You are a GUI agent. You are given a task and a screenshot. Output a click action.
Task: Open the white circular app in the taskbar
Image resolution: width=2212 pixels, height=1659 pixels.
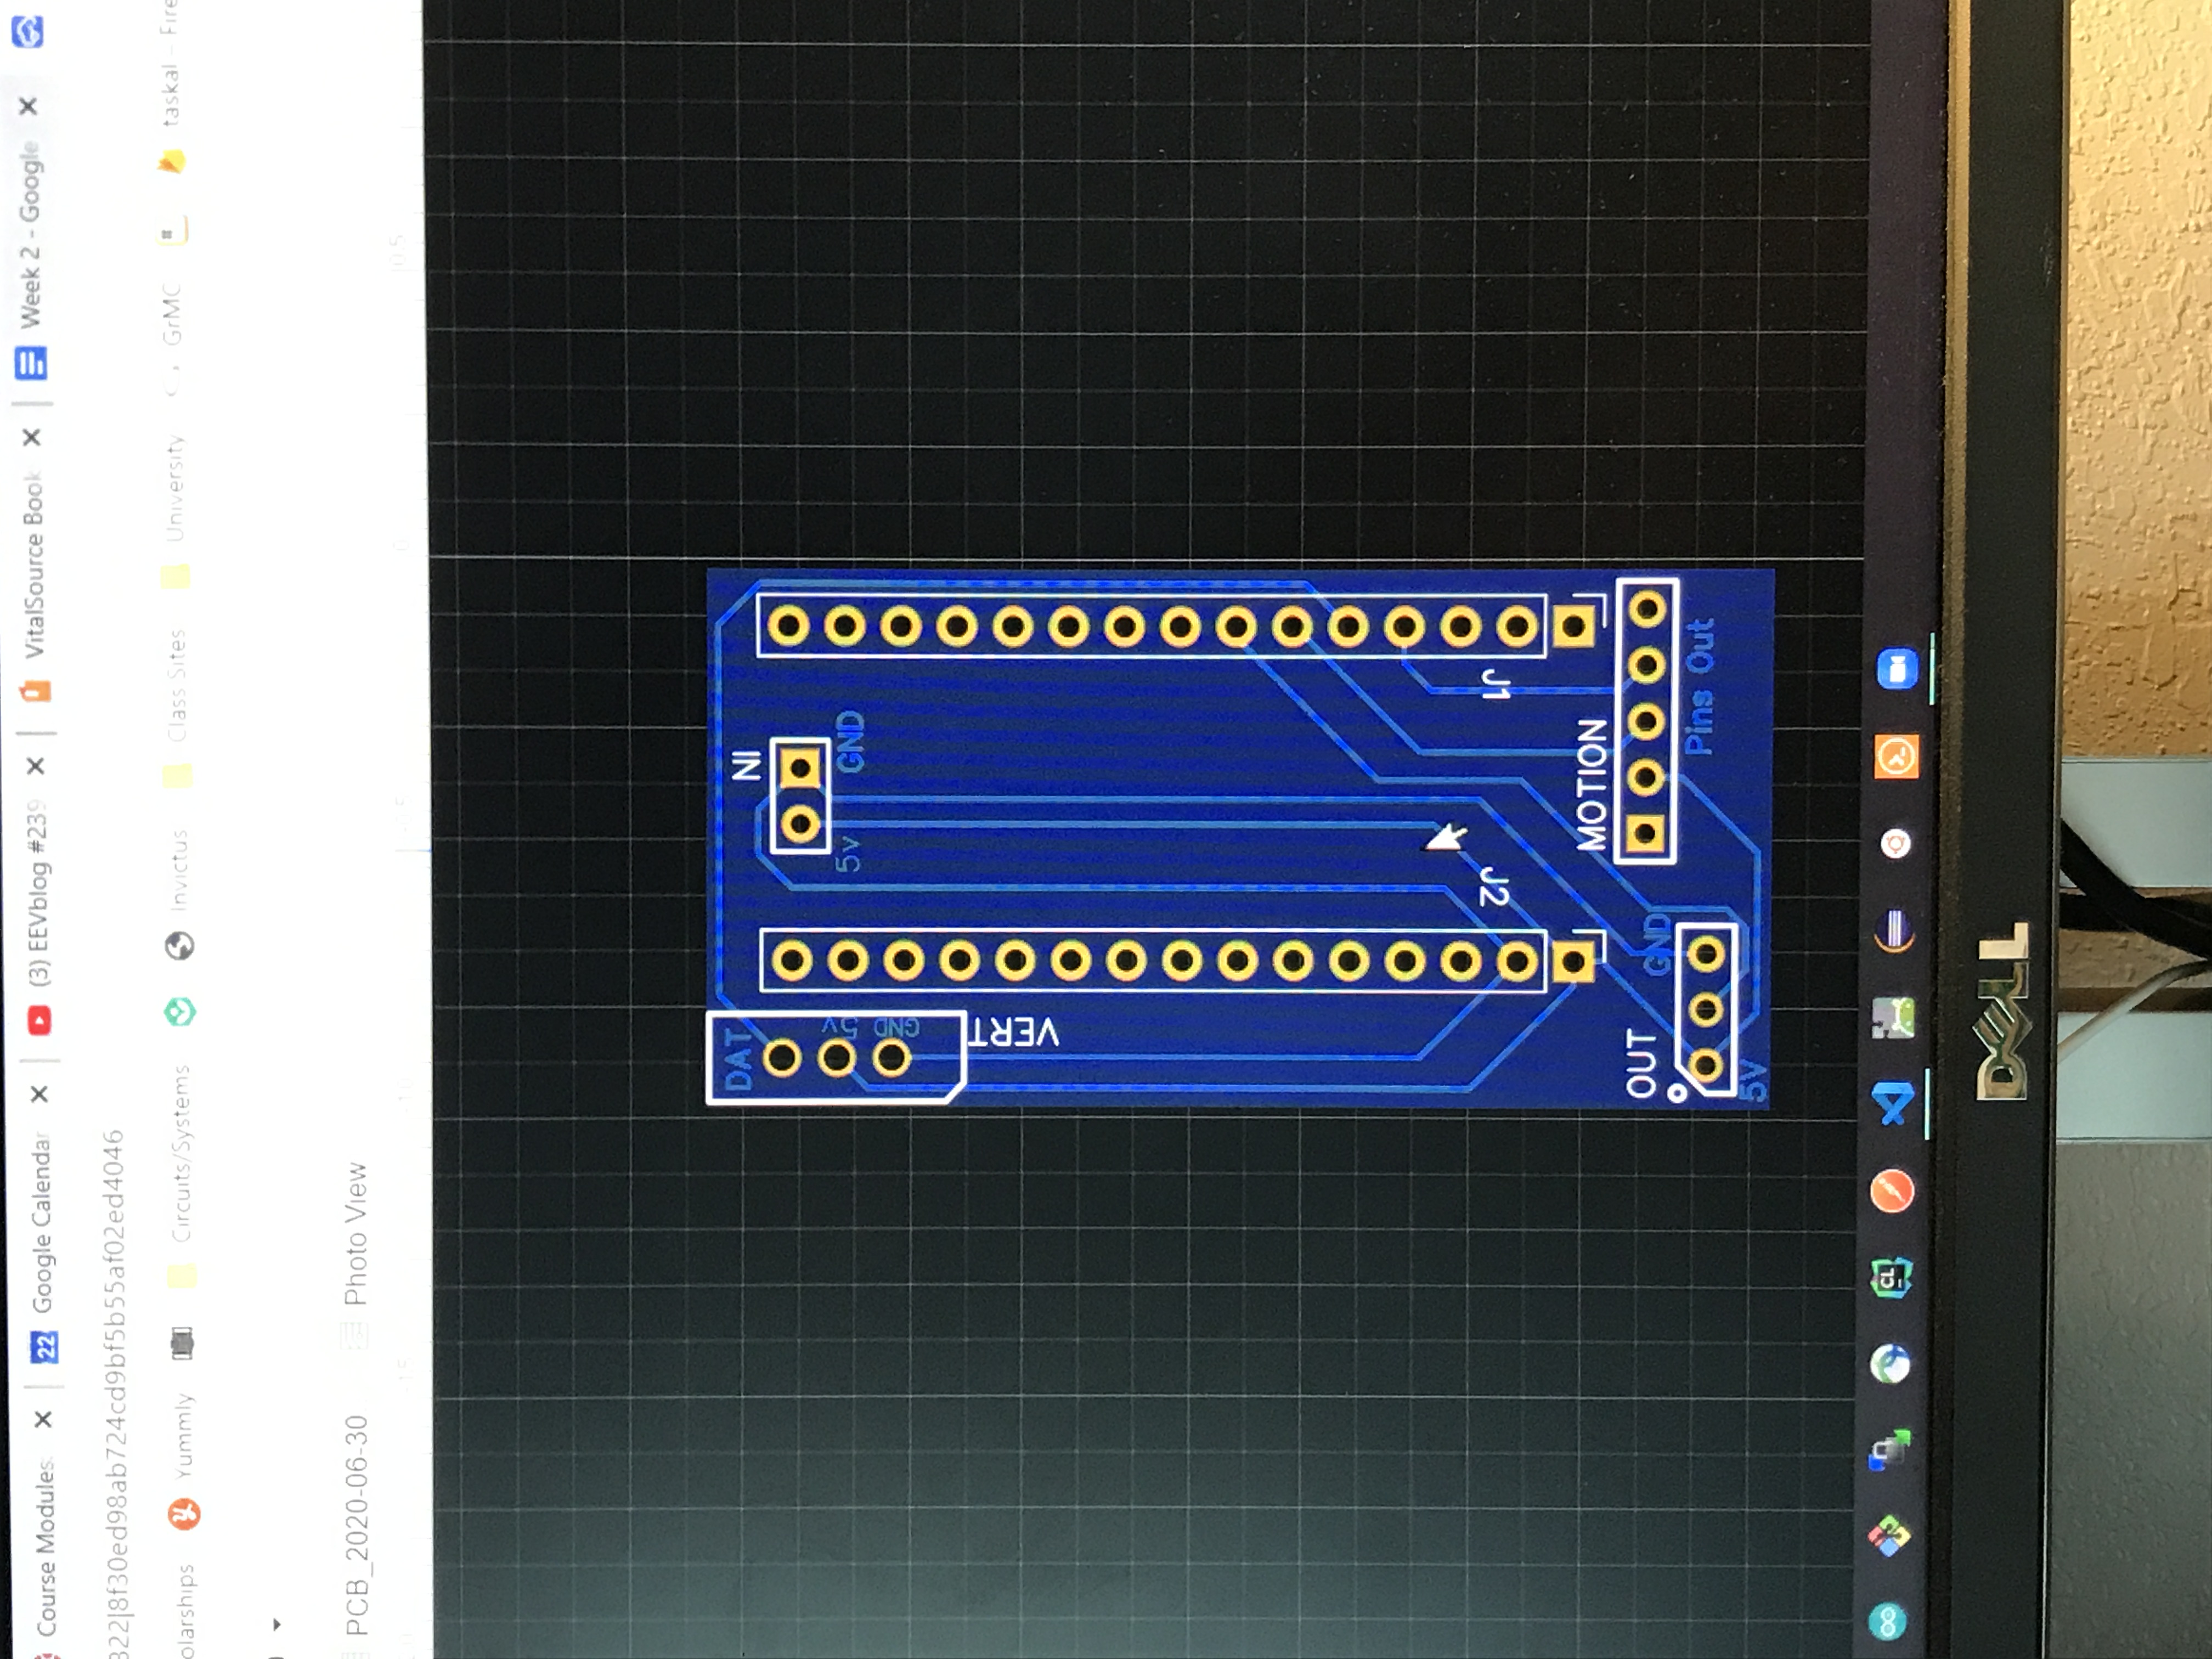point(1895,845)
